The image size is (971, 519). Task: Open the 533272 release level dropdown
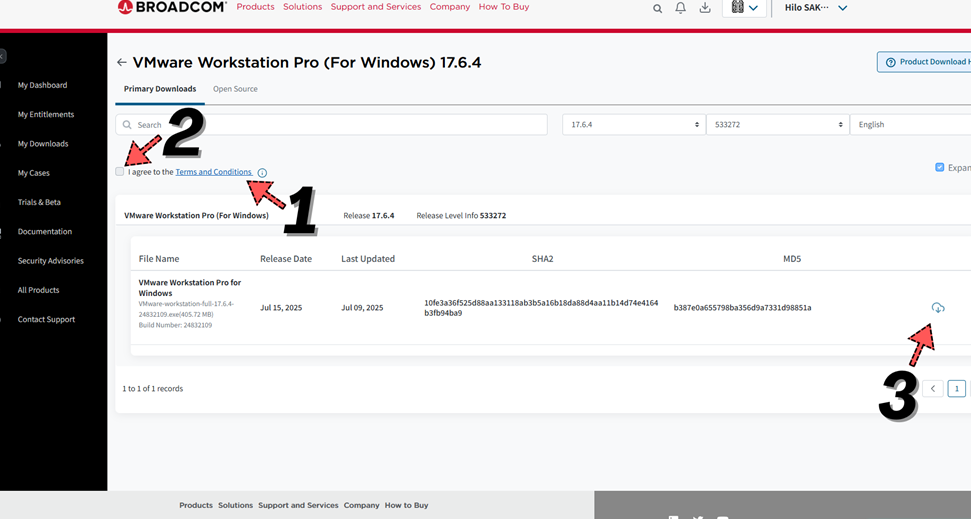pyautogui.click(x=777, y=125)
